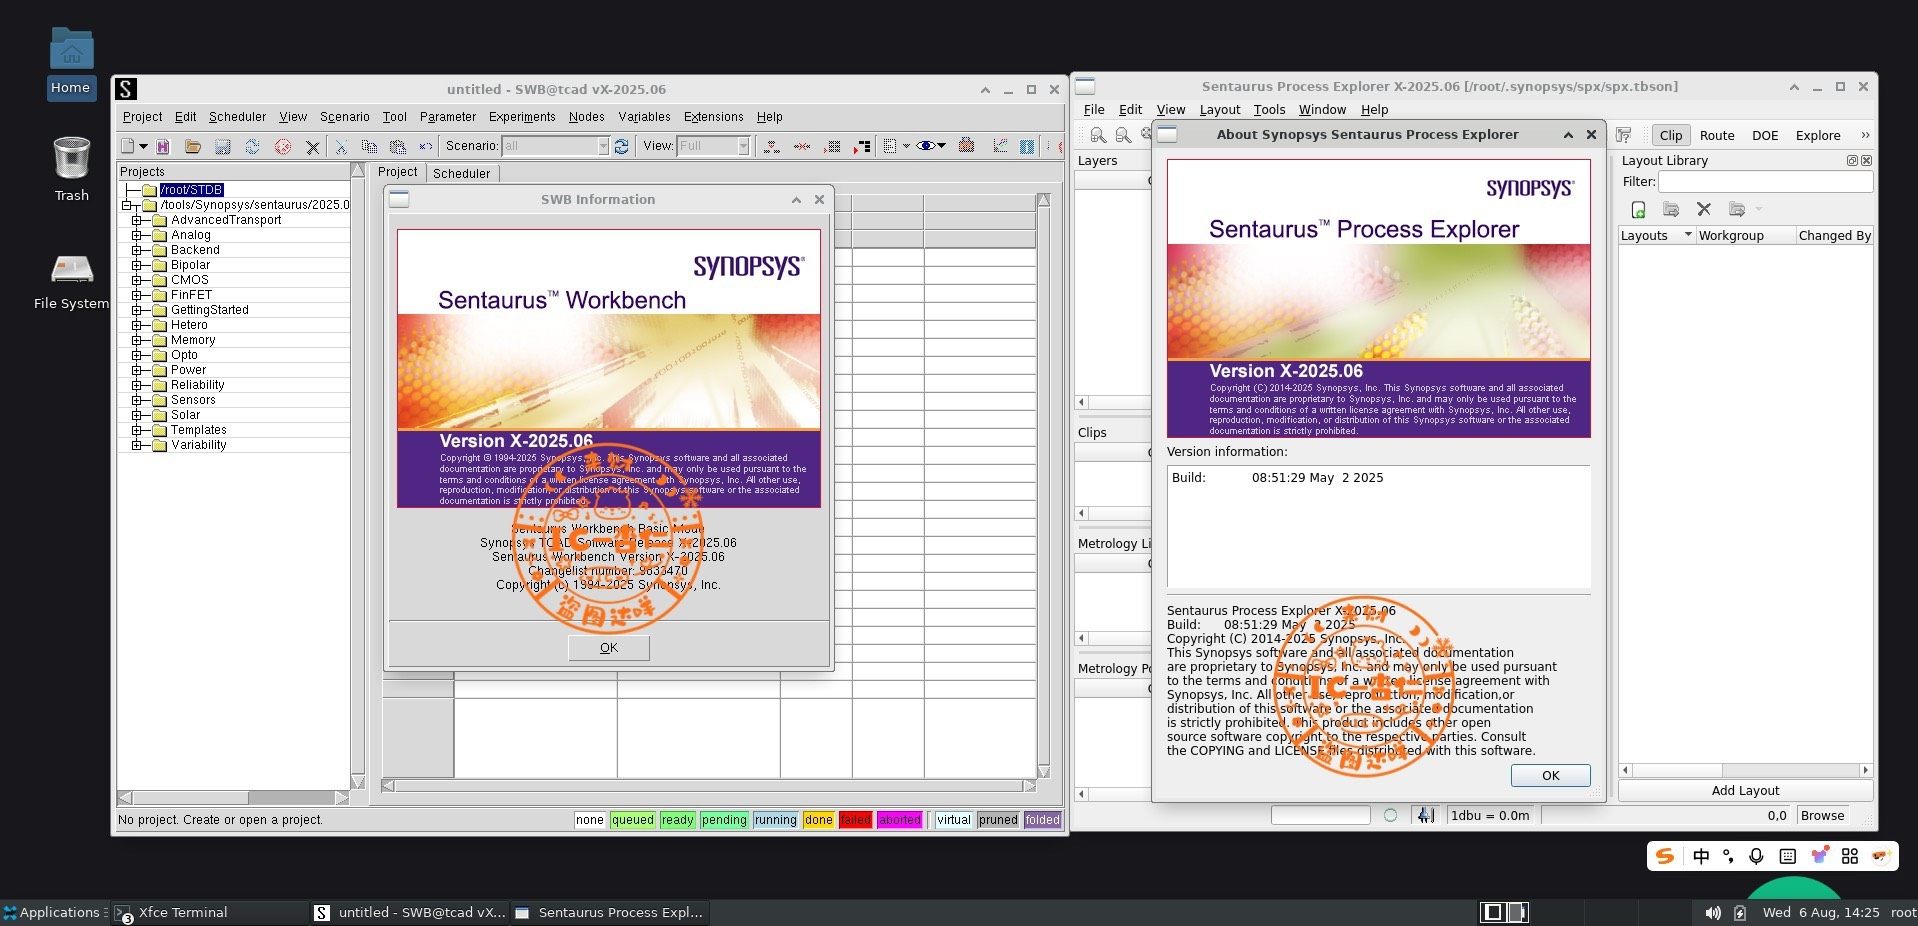Click the open project folder icon in SWB toolbar

(193, 146)
